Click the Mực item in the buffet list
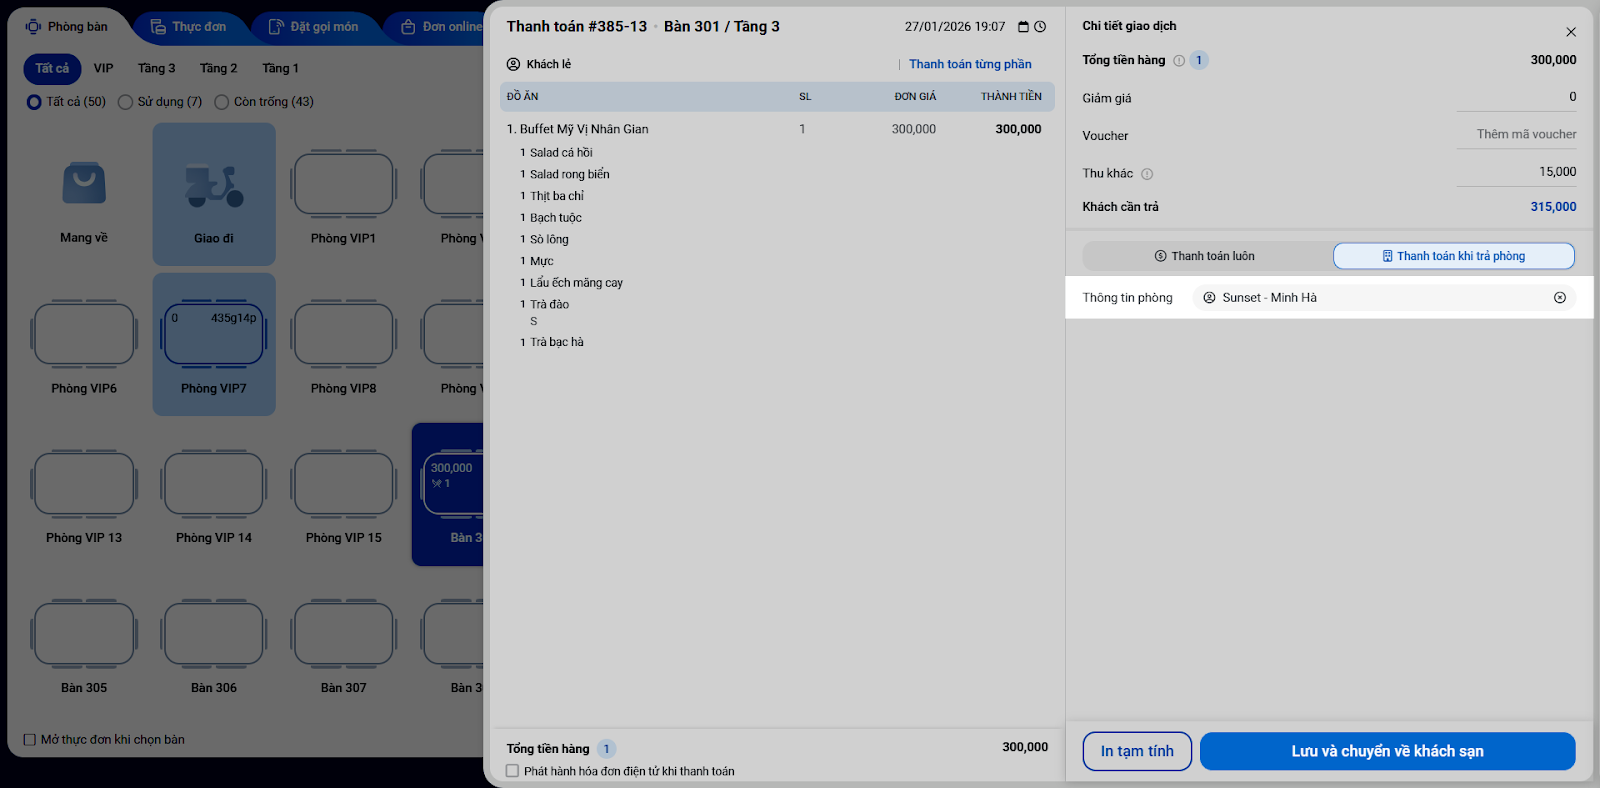The height and width of the screenshot is (788, 1600). tap(542, 261)
